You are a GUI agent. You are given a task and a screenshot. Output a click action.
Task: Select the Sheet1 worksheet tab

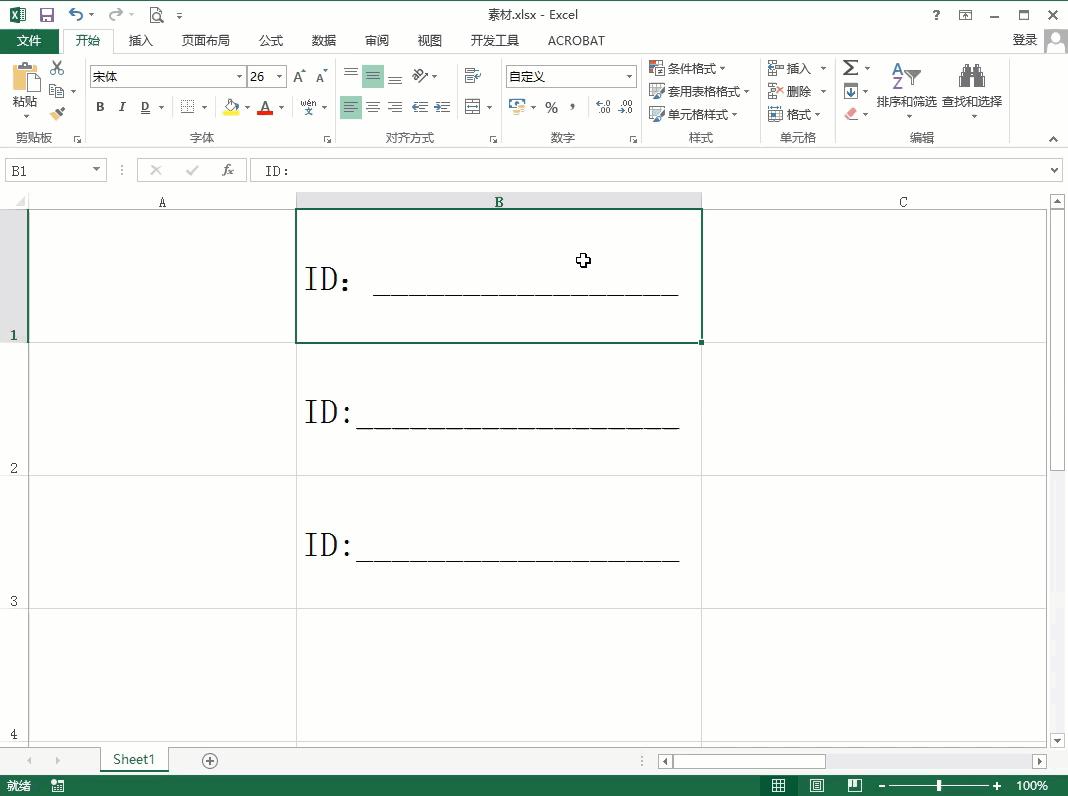[x=133, y=760]
